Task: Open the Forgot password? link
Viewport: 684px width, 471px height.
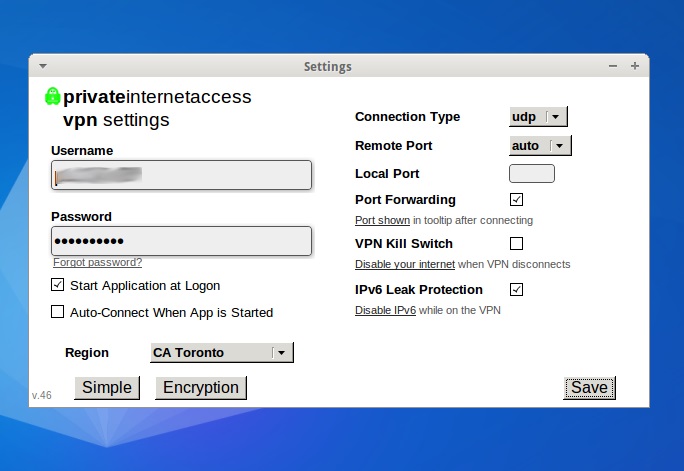Action: pos(97,262)
